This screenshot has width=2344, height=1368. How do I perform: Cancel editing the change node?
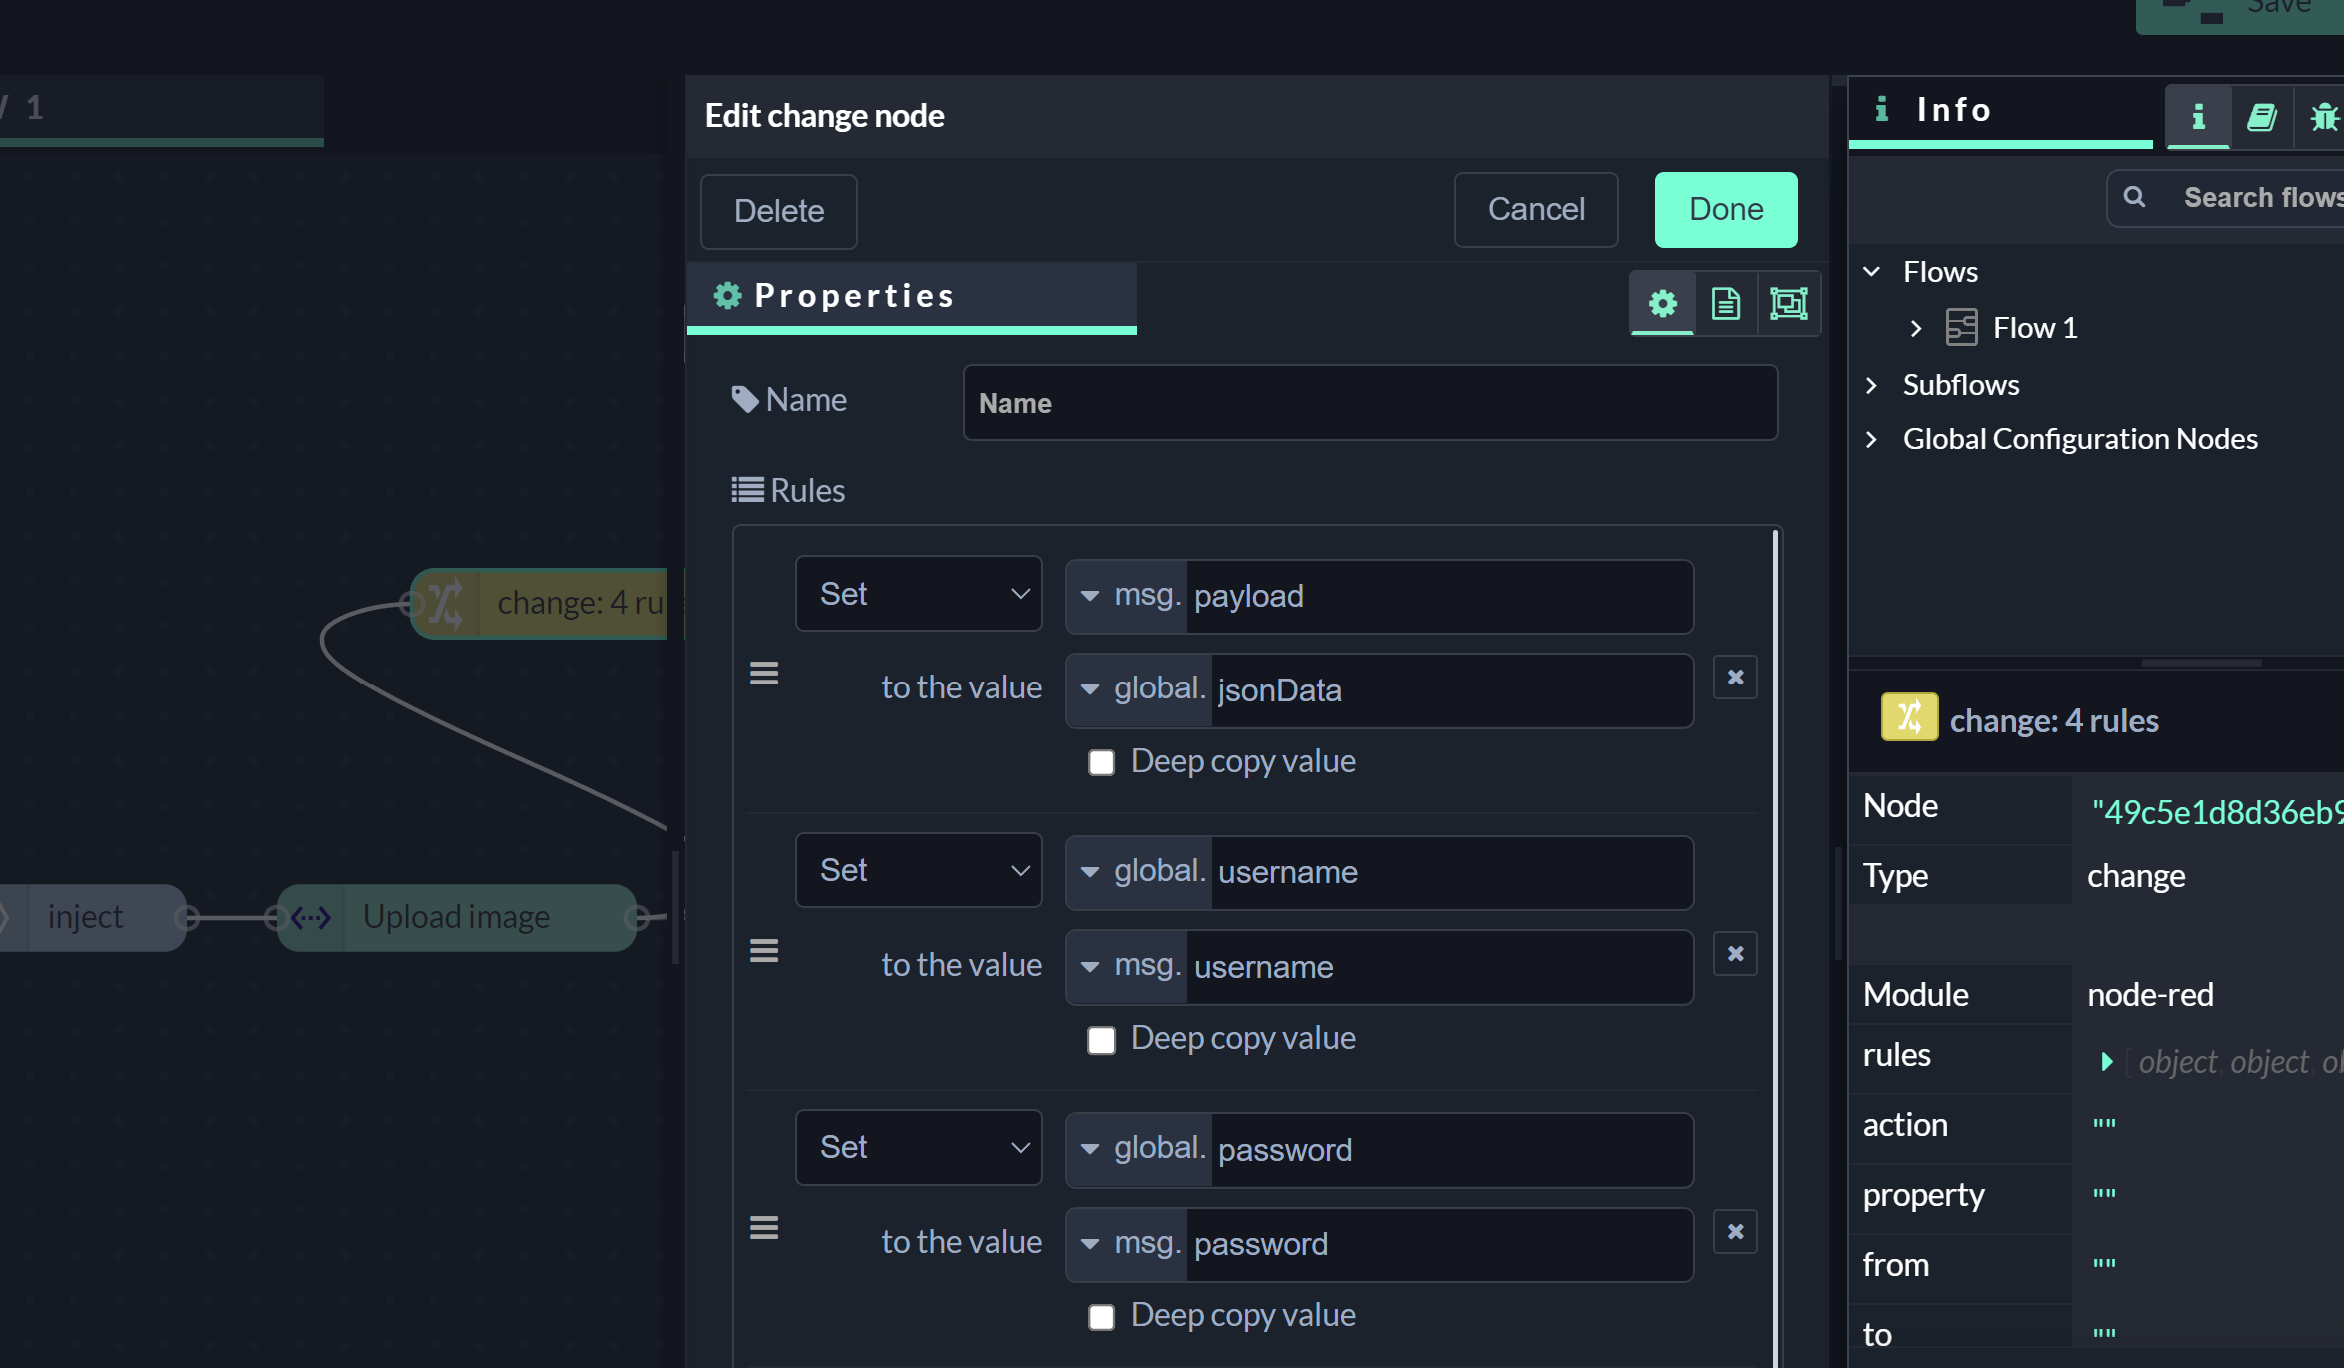click(1535, 210)
